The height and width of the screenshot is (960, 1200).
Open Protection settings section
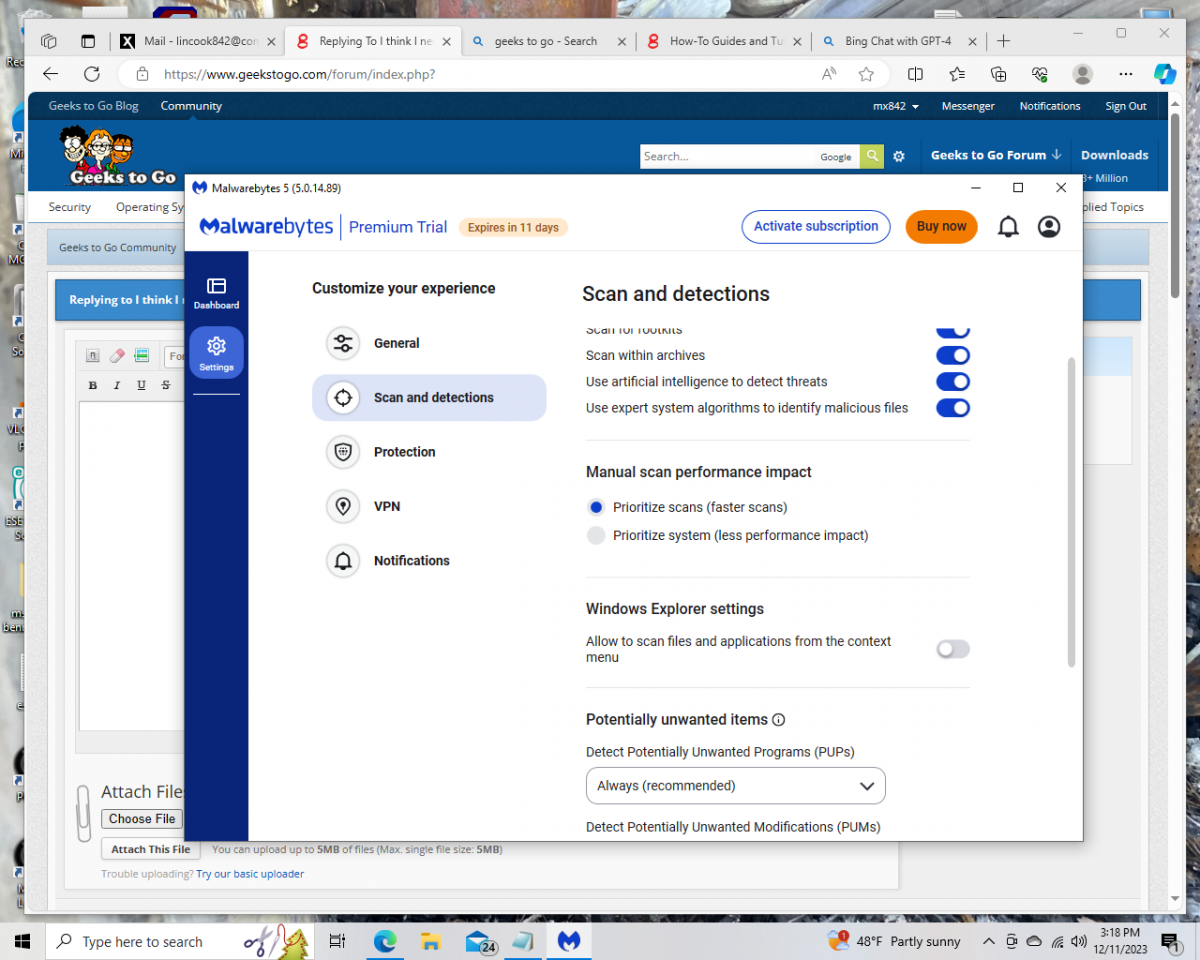click(429, 452)
